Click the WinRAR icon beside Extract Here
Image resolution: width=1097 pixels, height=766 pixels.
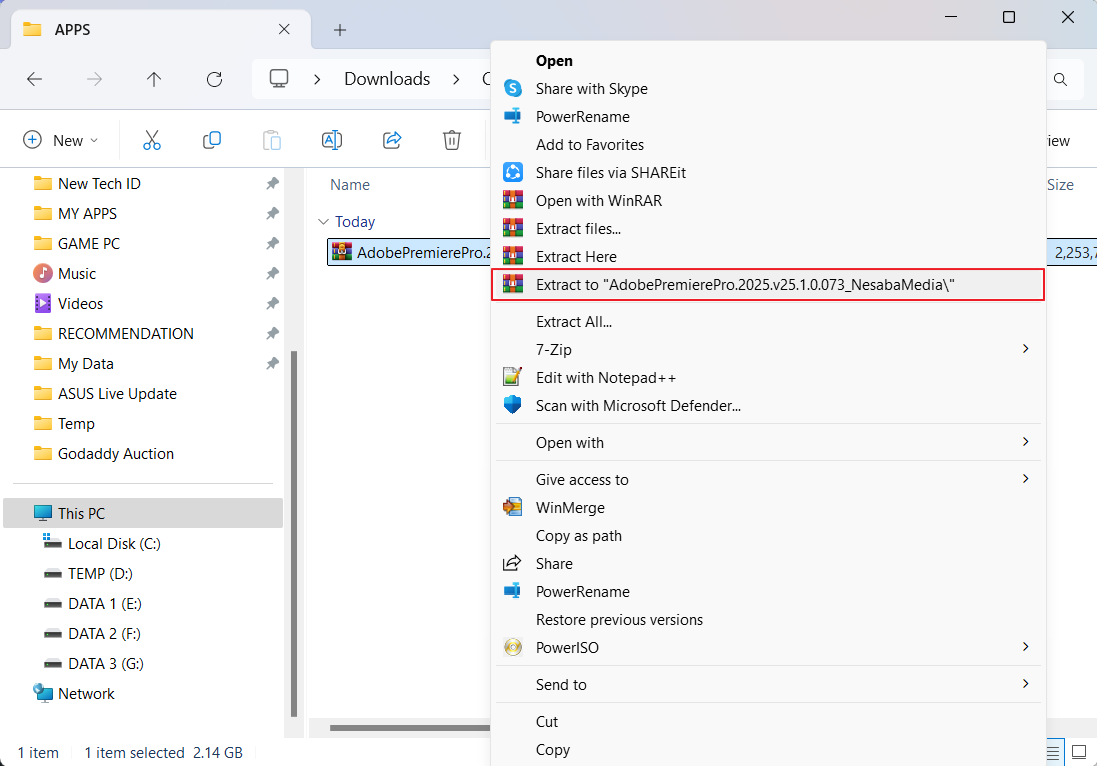(x=513, y=256)
